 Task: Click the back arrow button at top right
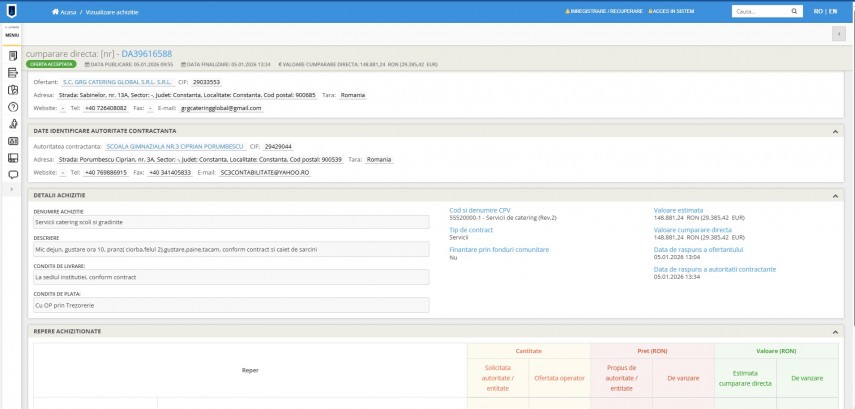839,33
